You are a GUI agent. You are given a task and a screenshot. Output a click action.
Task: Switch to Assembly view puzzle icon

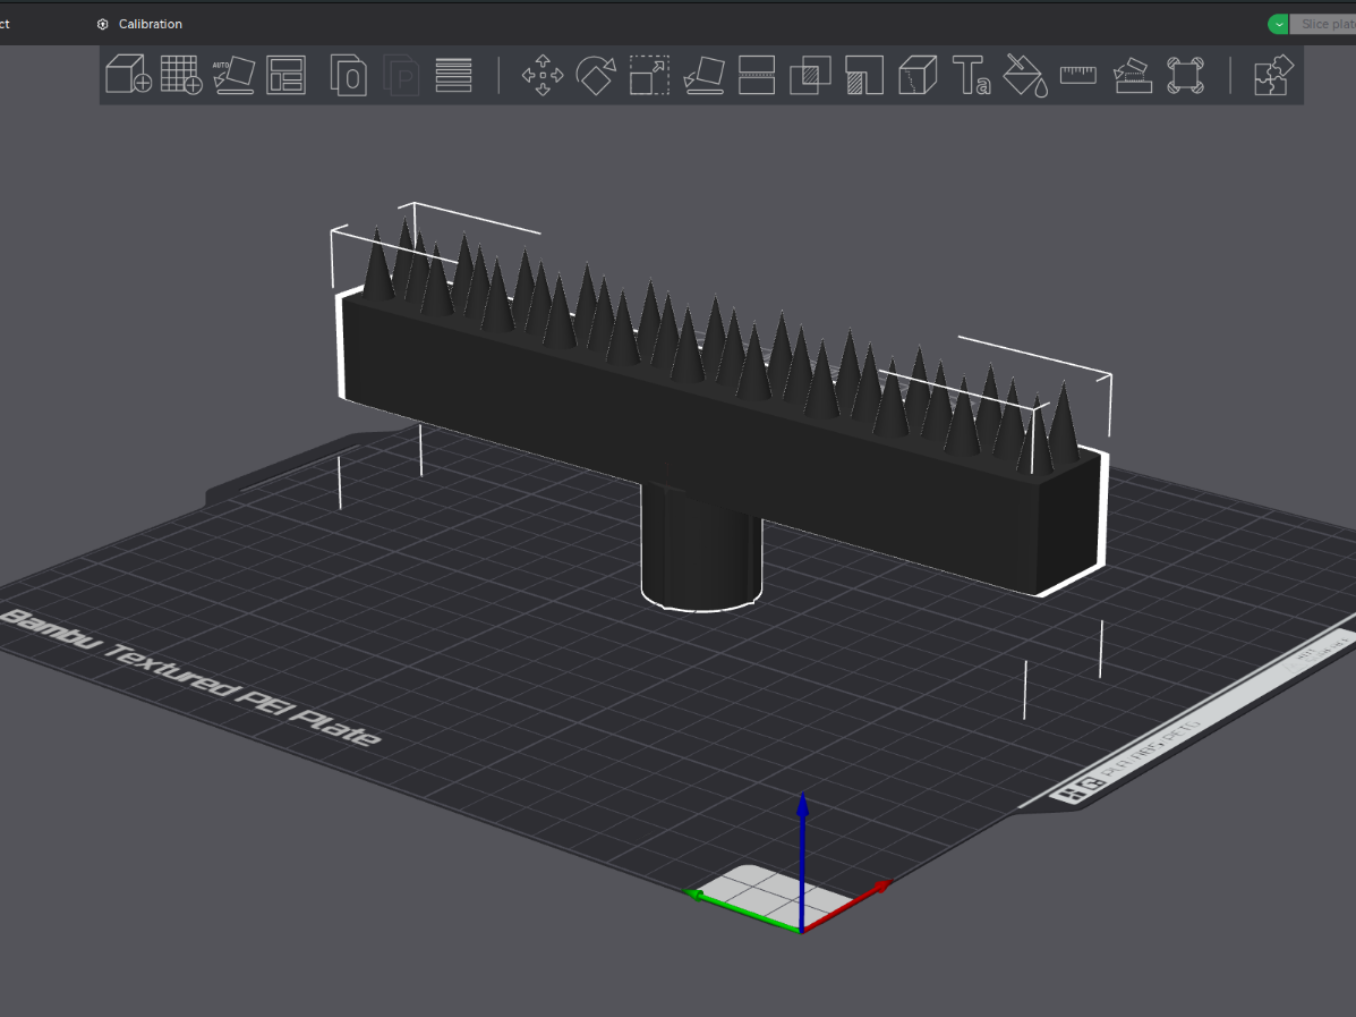pyautogui.click(x=1273, y=75)
